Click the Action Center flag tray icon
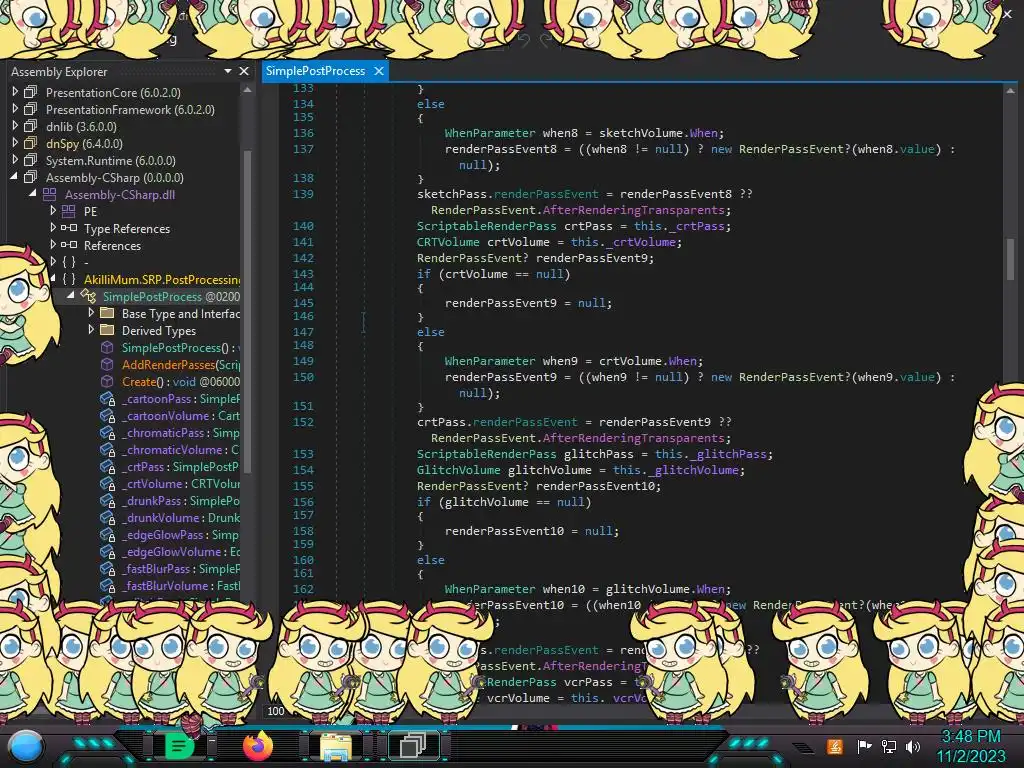The height and width of the screenshot is (768, 1024). (x=864, y=746)
